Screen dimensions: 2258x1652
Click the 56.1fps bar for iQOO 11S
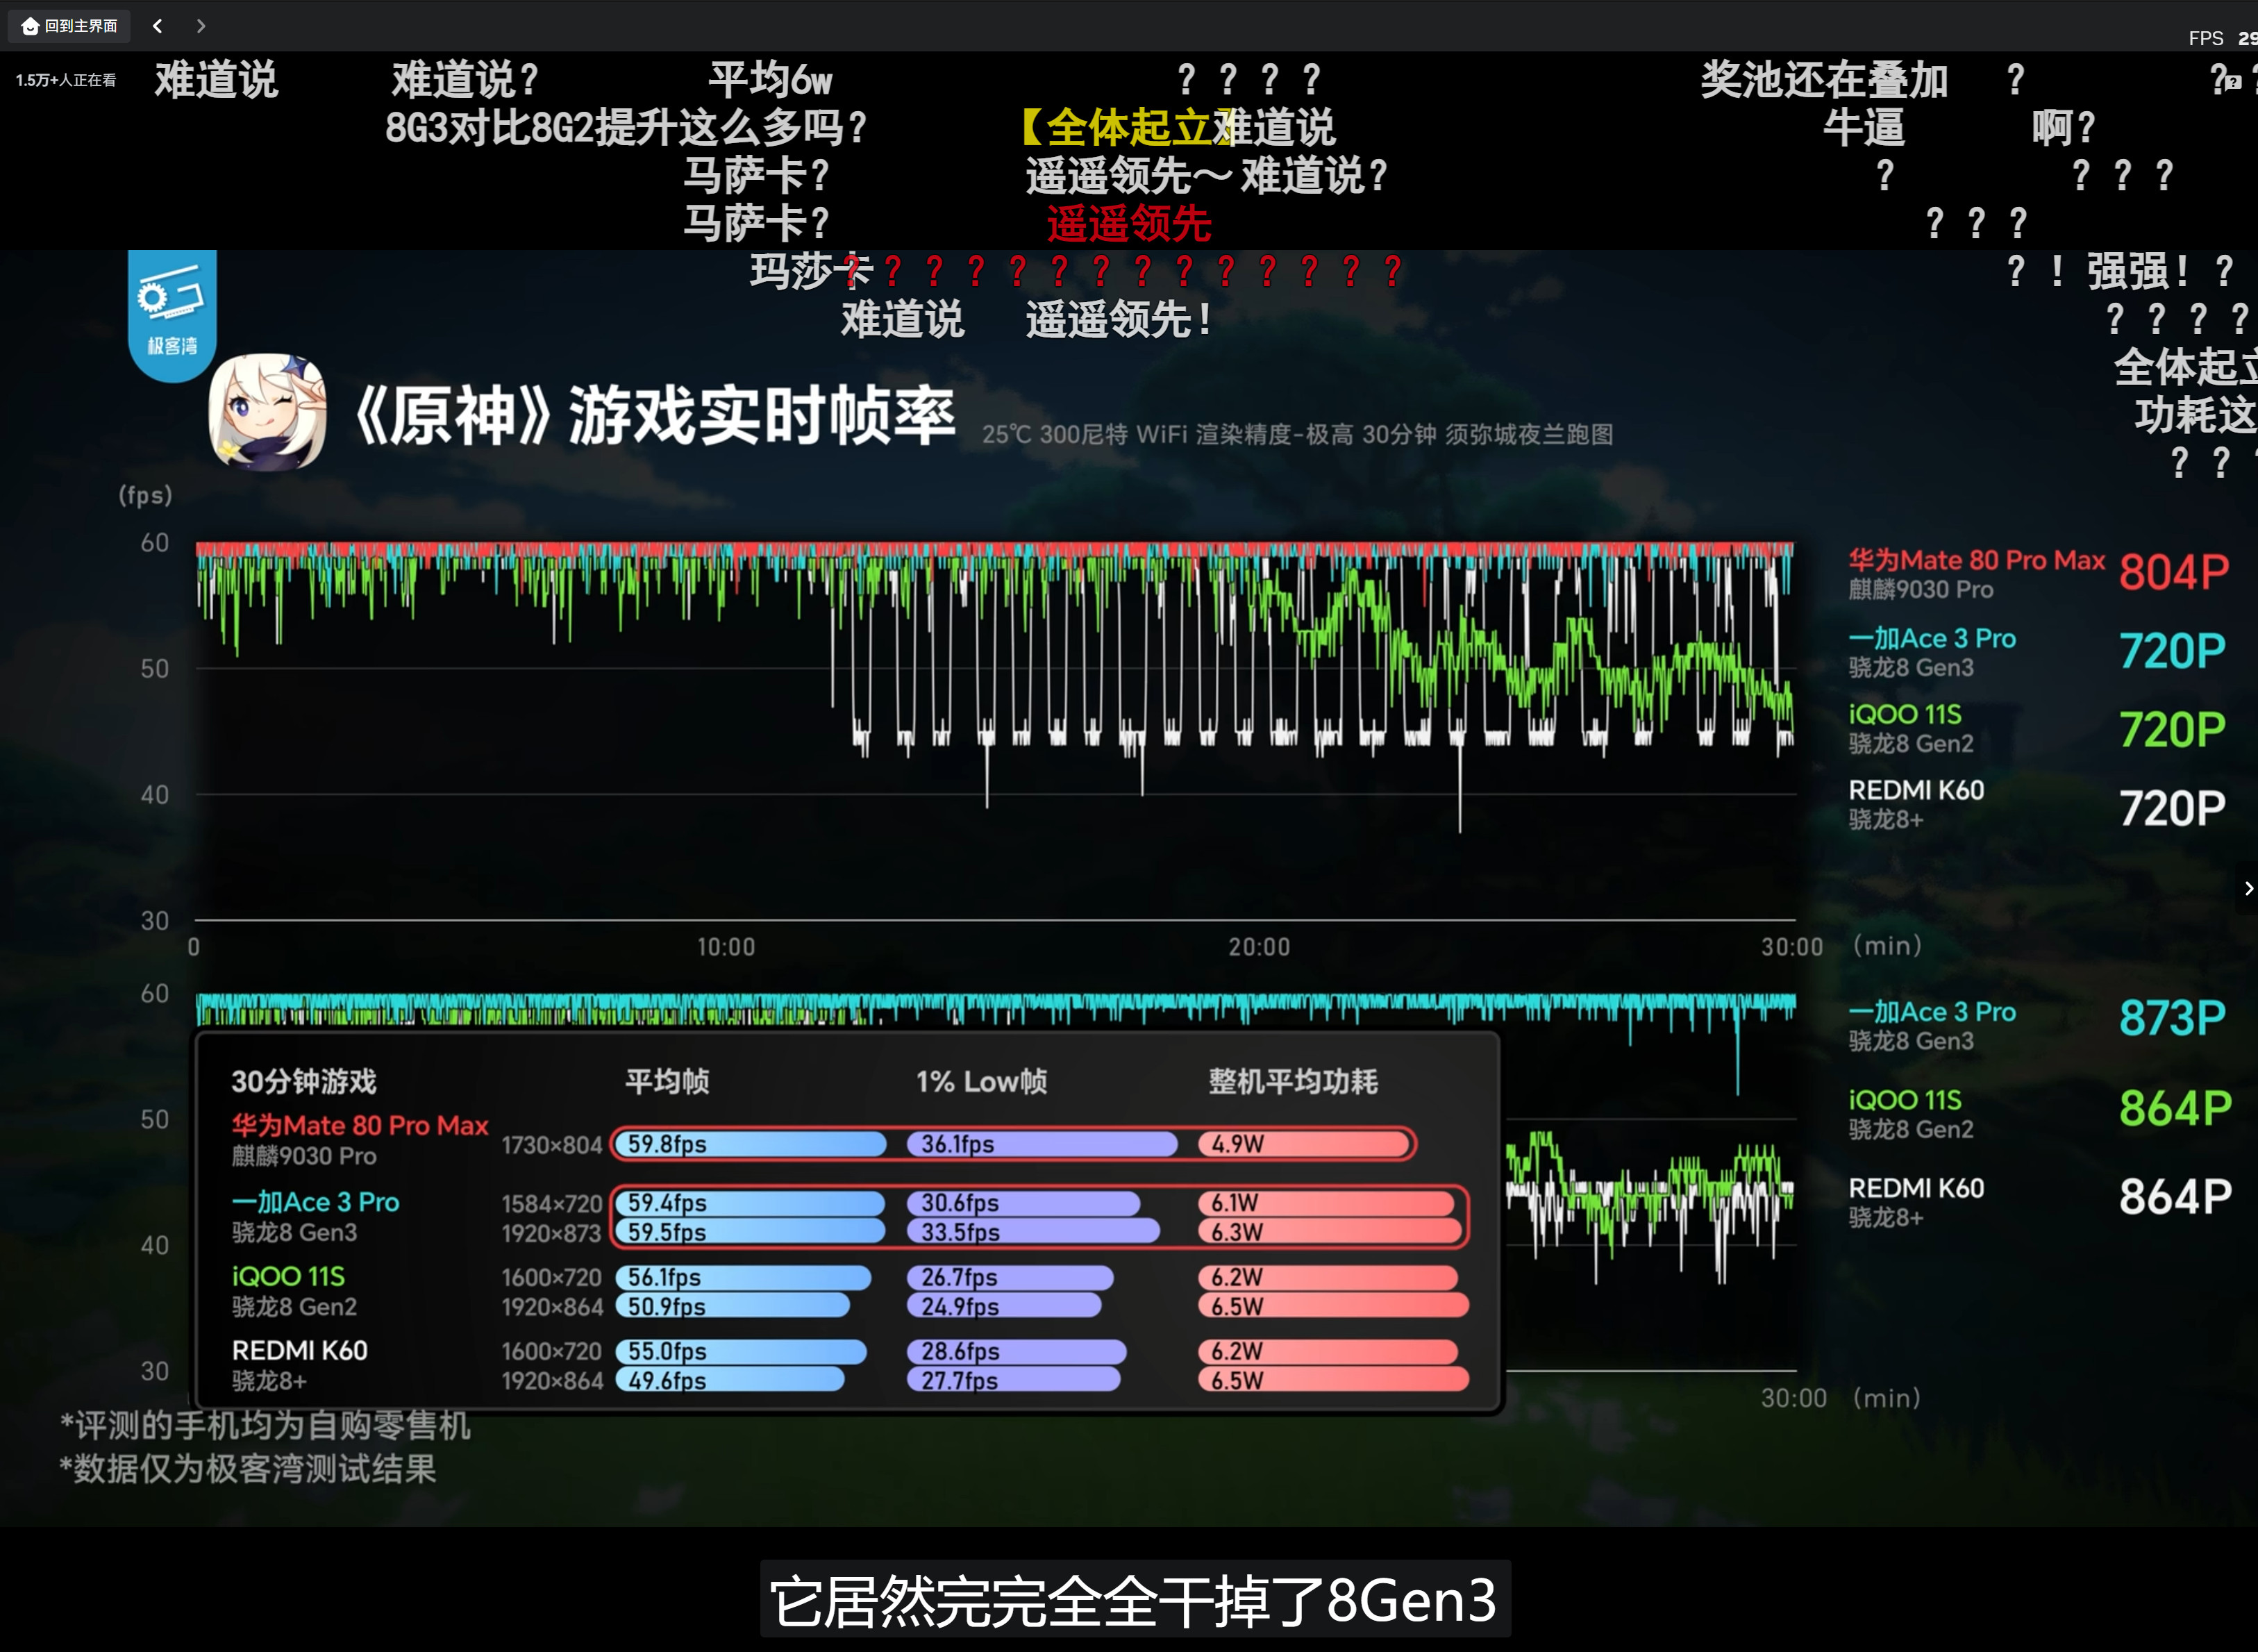[743, 1277]
